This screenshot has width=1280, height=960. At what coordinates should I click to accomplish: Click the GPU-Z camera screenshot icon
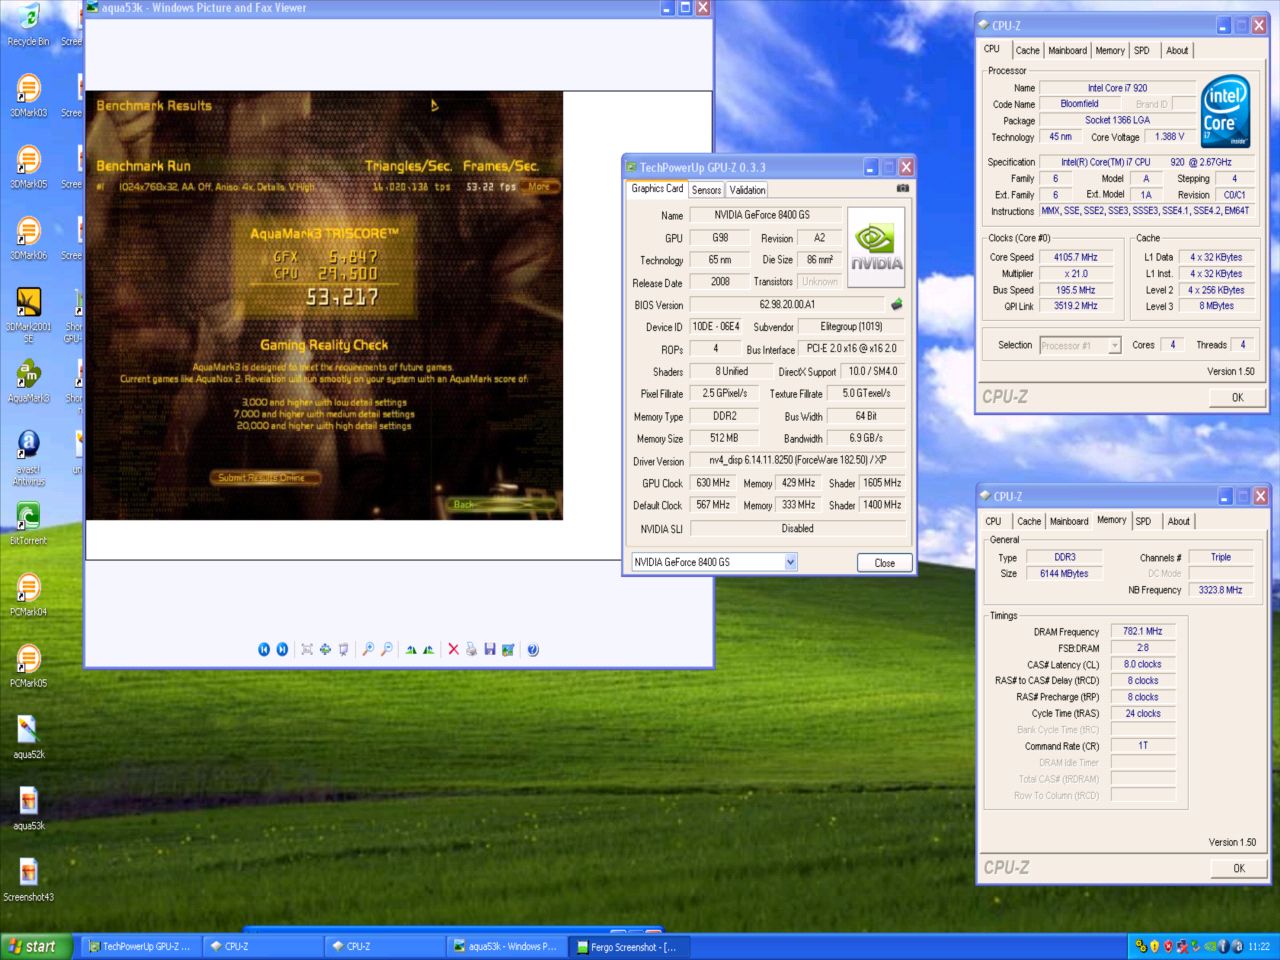pos(903,188)
